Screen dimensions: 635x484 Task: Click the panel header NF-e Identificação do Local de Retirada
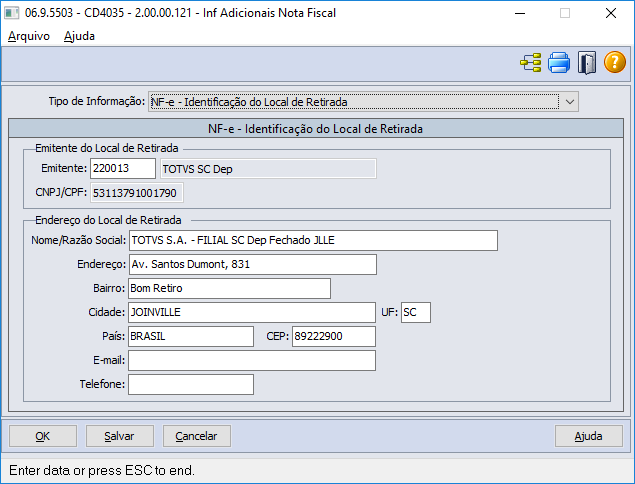[x=316, y=129]
